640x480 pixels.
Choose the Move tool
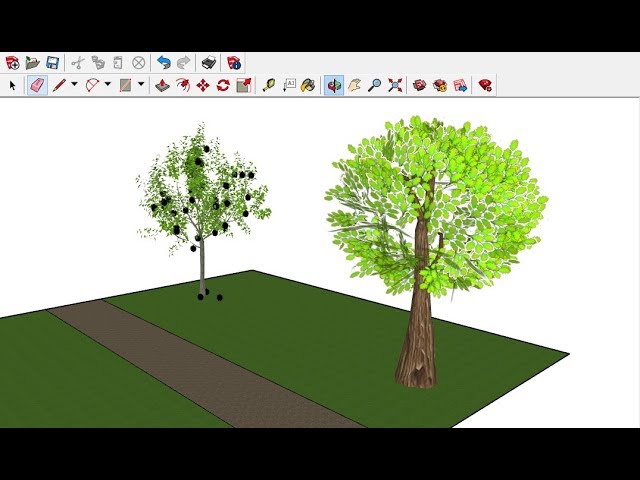pos(203,85)
